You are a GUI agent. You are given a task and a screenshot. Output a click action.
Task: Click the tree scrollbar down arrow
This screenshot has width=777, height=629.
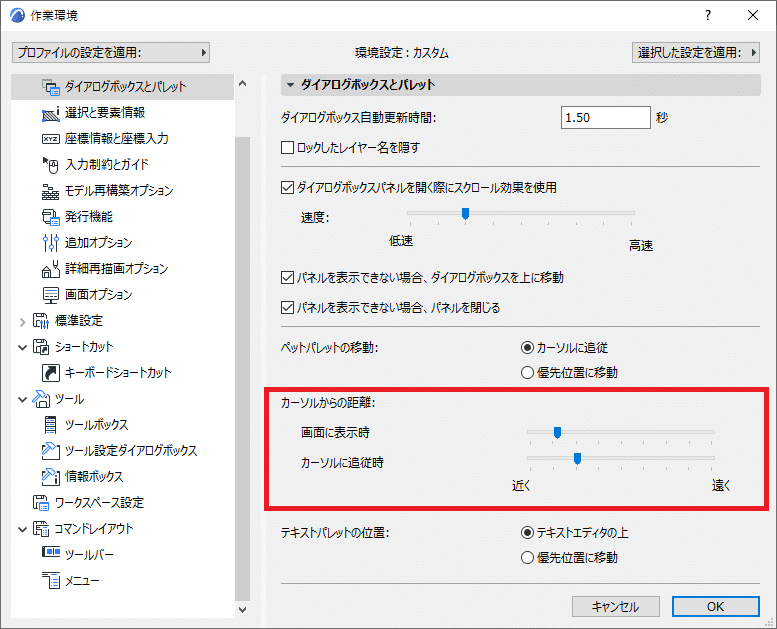[x=242, y=610]
